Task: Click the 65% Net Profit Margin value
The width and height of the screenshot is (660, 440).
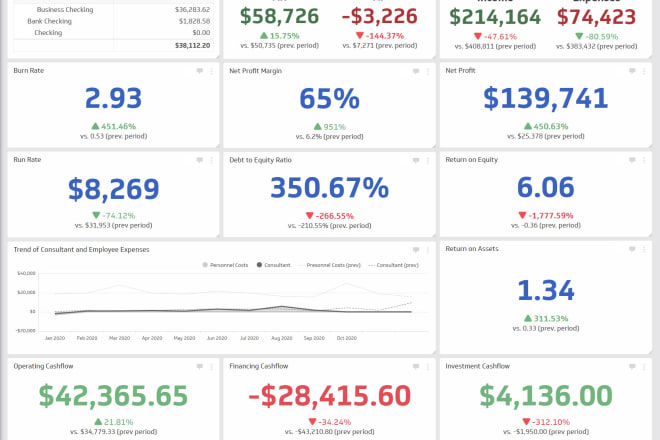Action: 329,99
